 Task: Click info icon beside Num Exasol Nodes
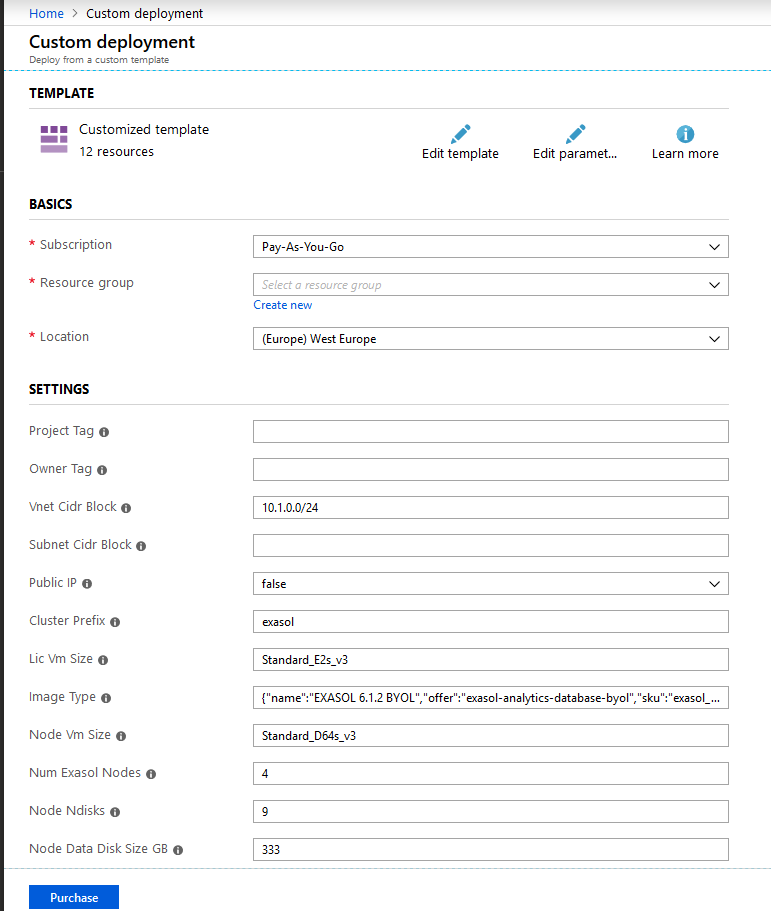pyautogui.click(x=151, y=774)
